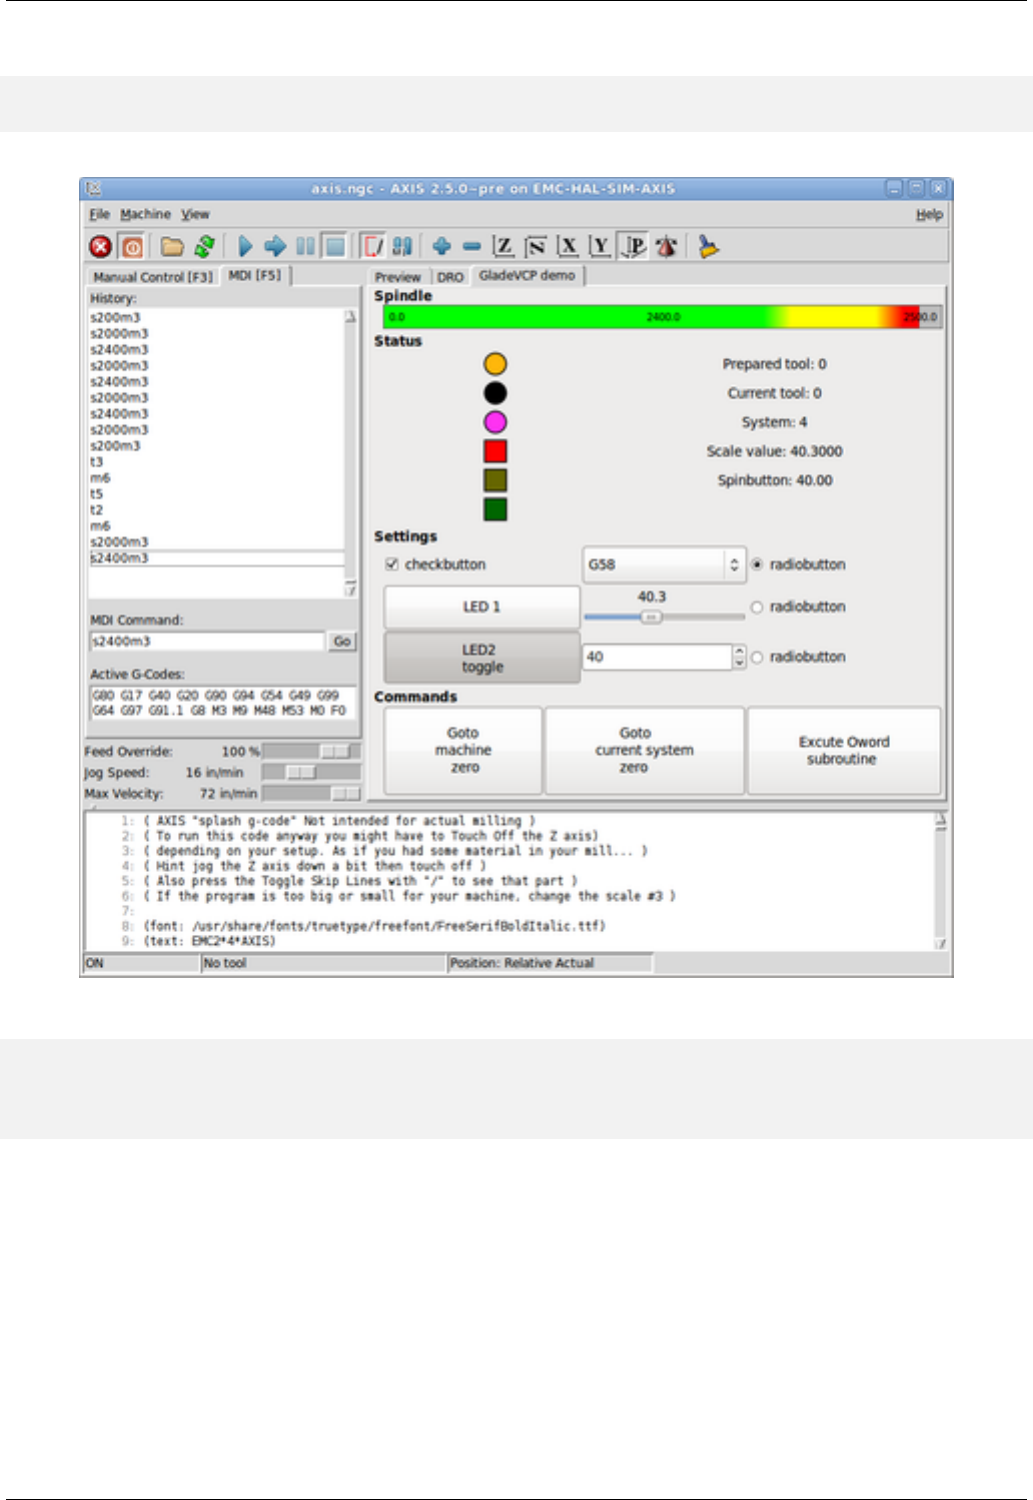The width and height of the screenshot is (1033, 1500).
Task: Toggle skip lines with slash icon
Action: tap(373, 246)
